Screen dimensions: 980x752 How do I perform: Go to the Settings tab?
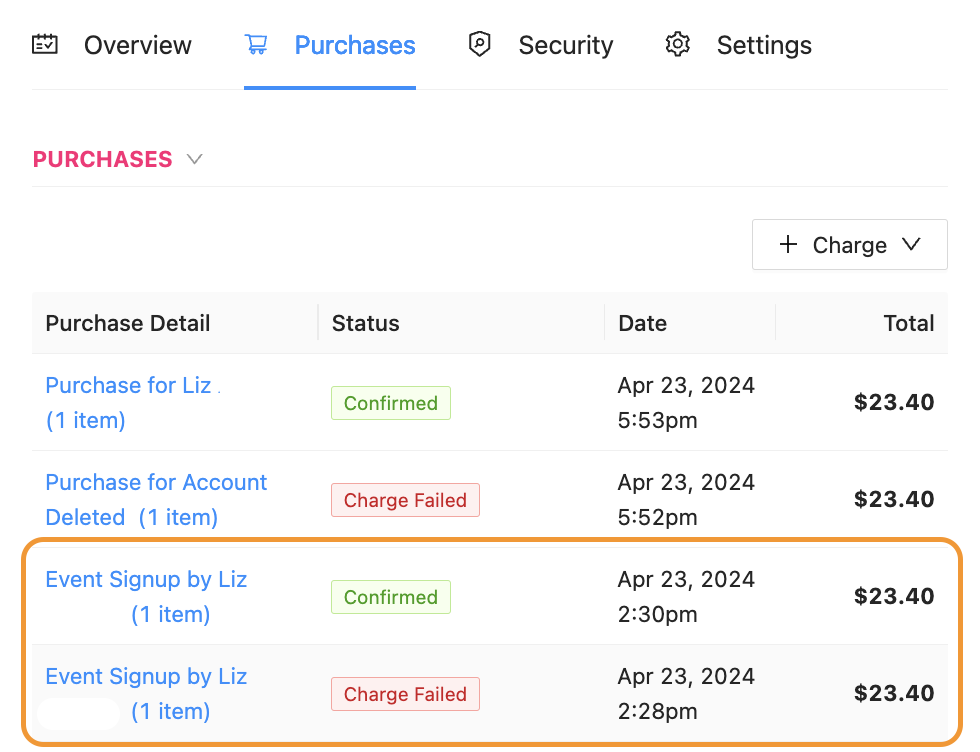[x=764, y=45]
